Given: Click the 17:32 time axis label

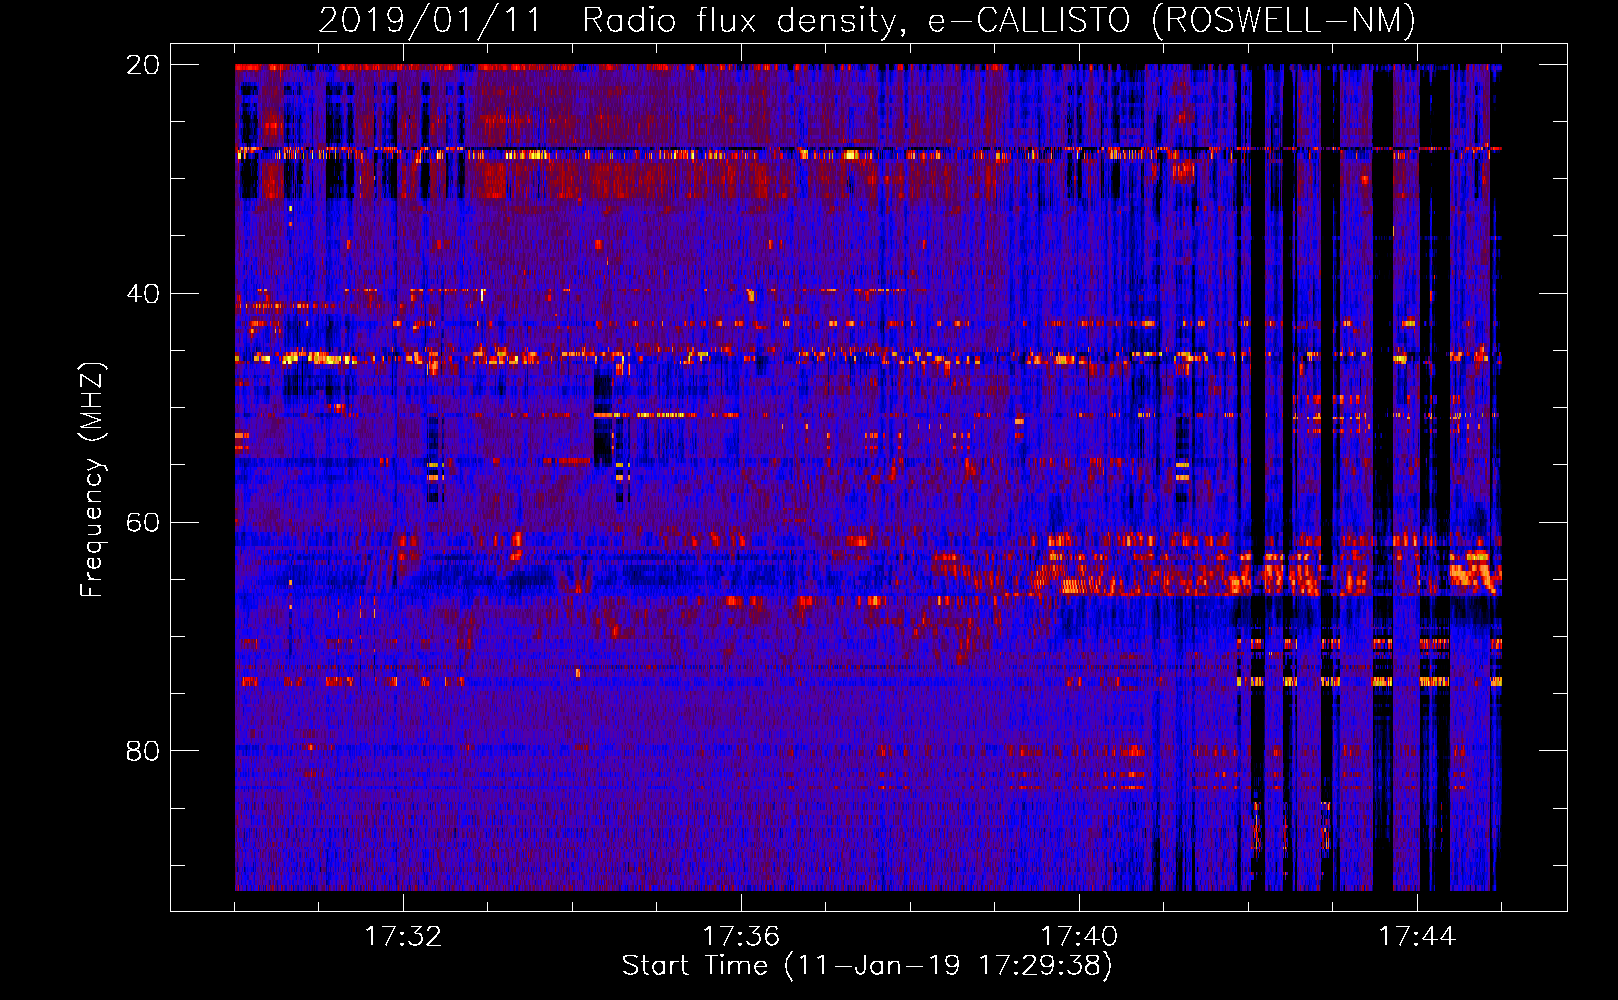Looking at the screenshot, I should click(403, 937).
